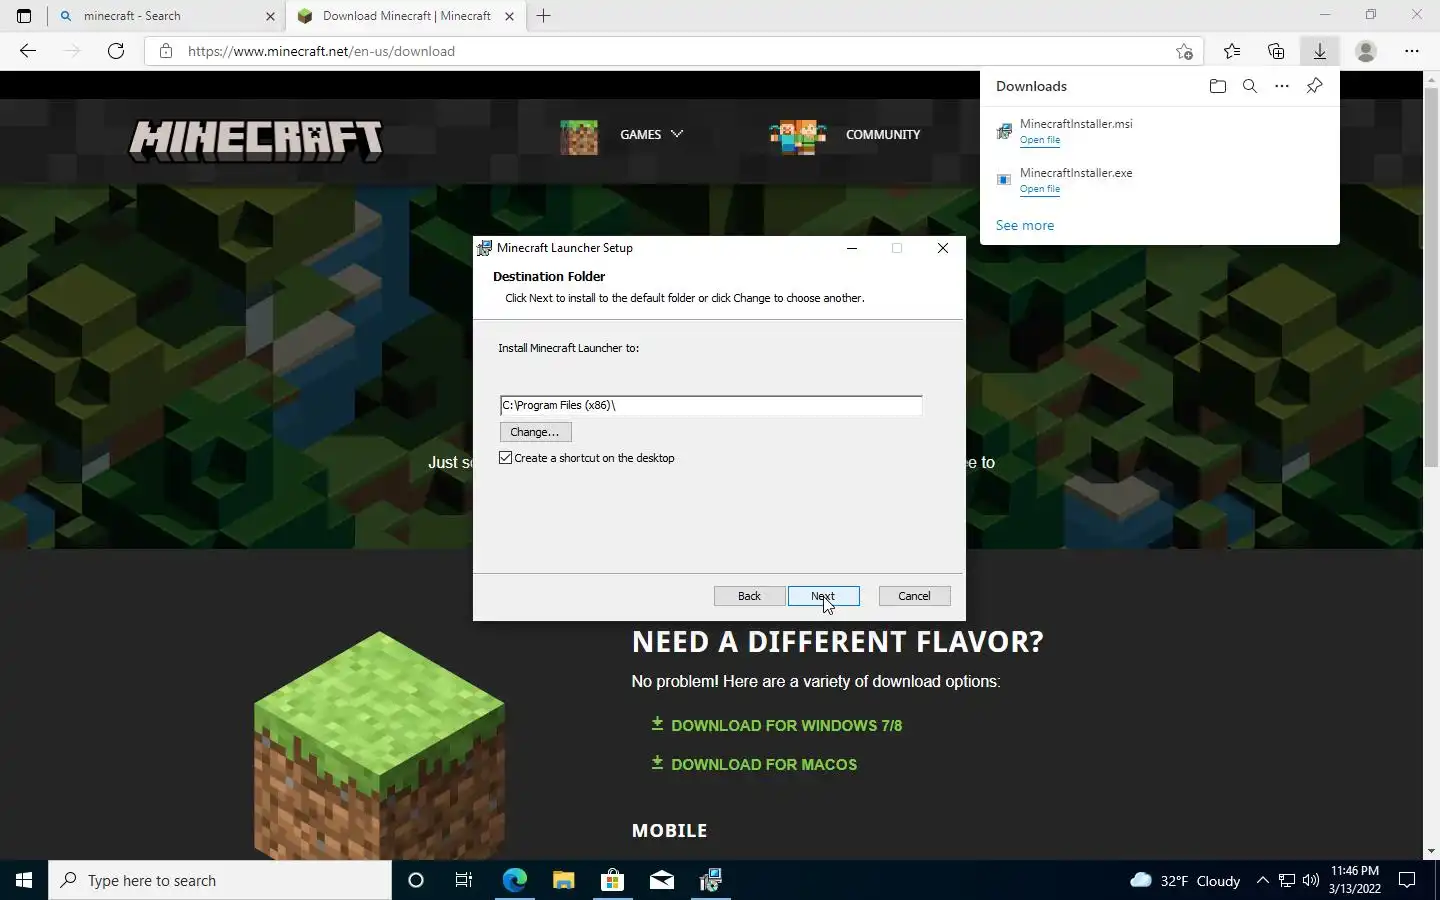Uncheck Create a shortcut on the desktop

coord(506,458)
